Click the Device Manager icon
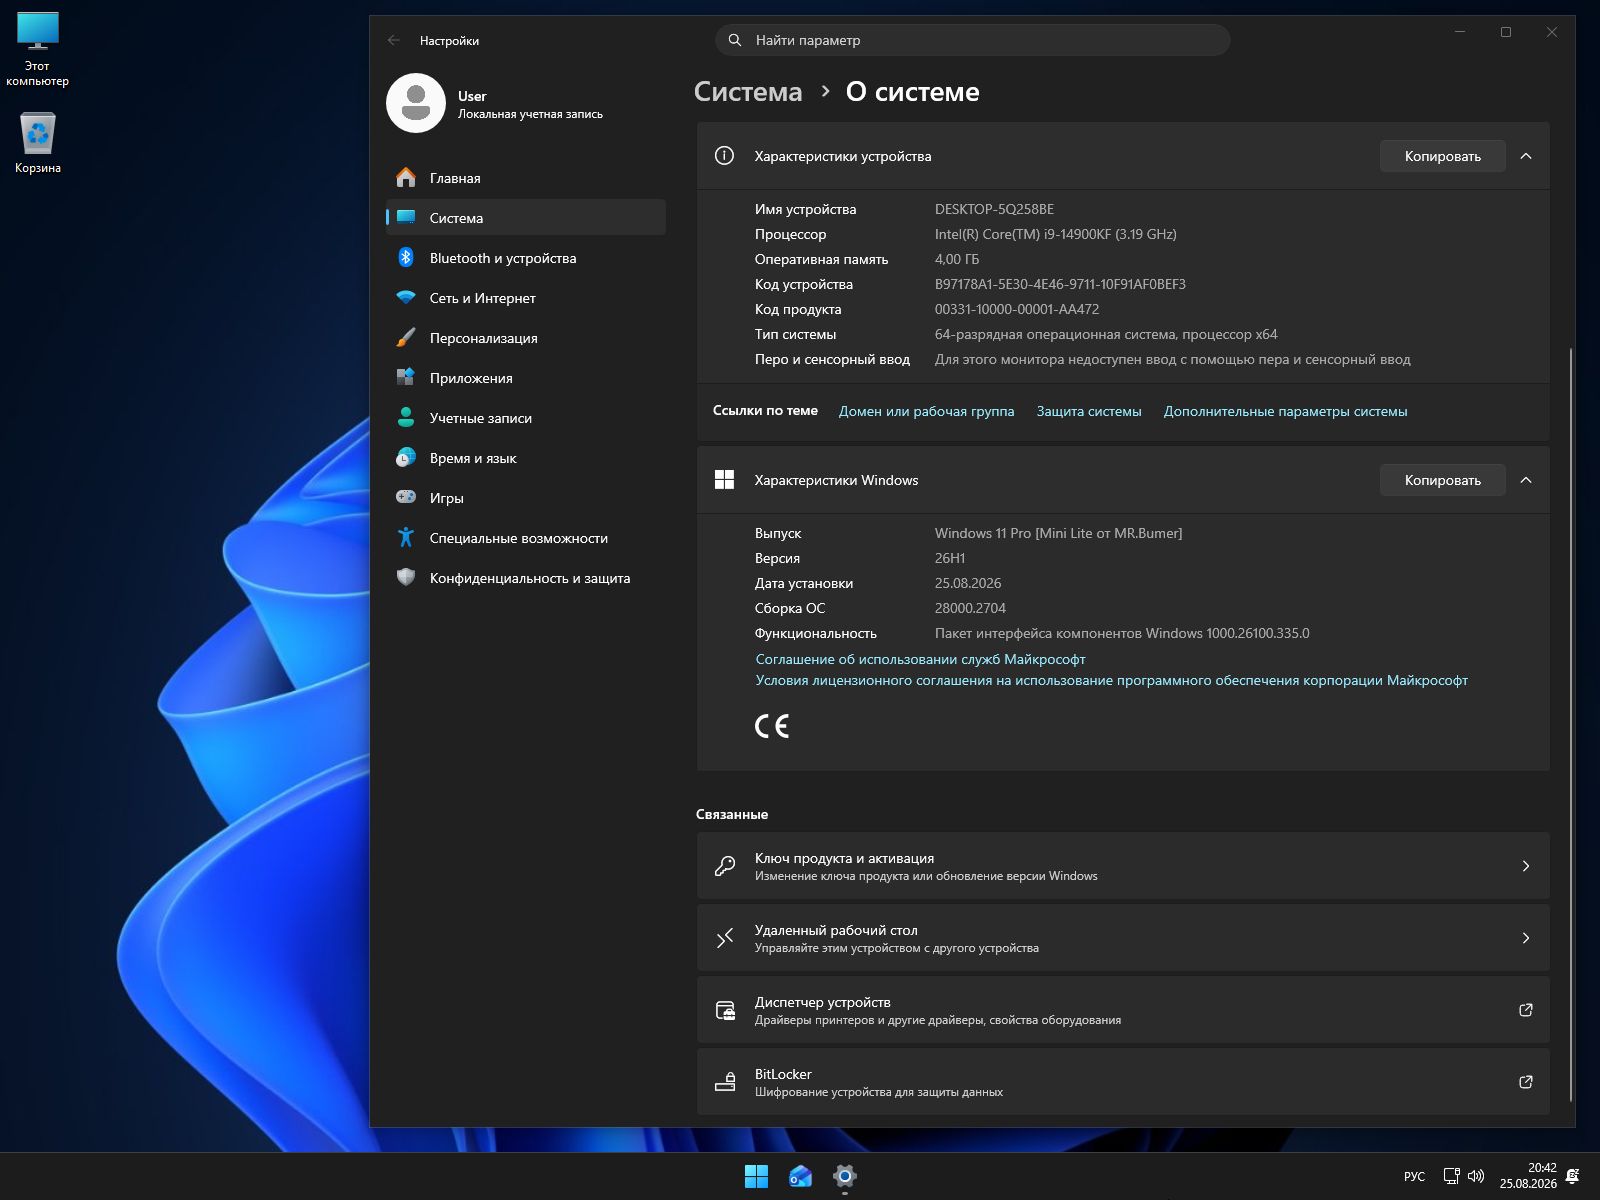This screenshot has height=1200, width=1600. (725, 1010)
